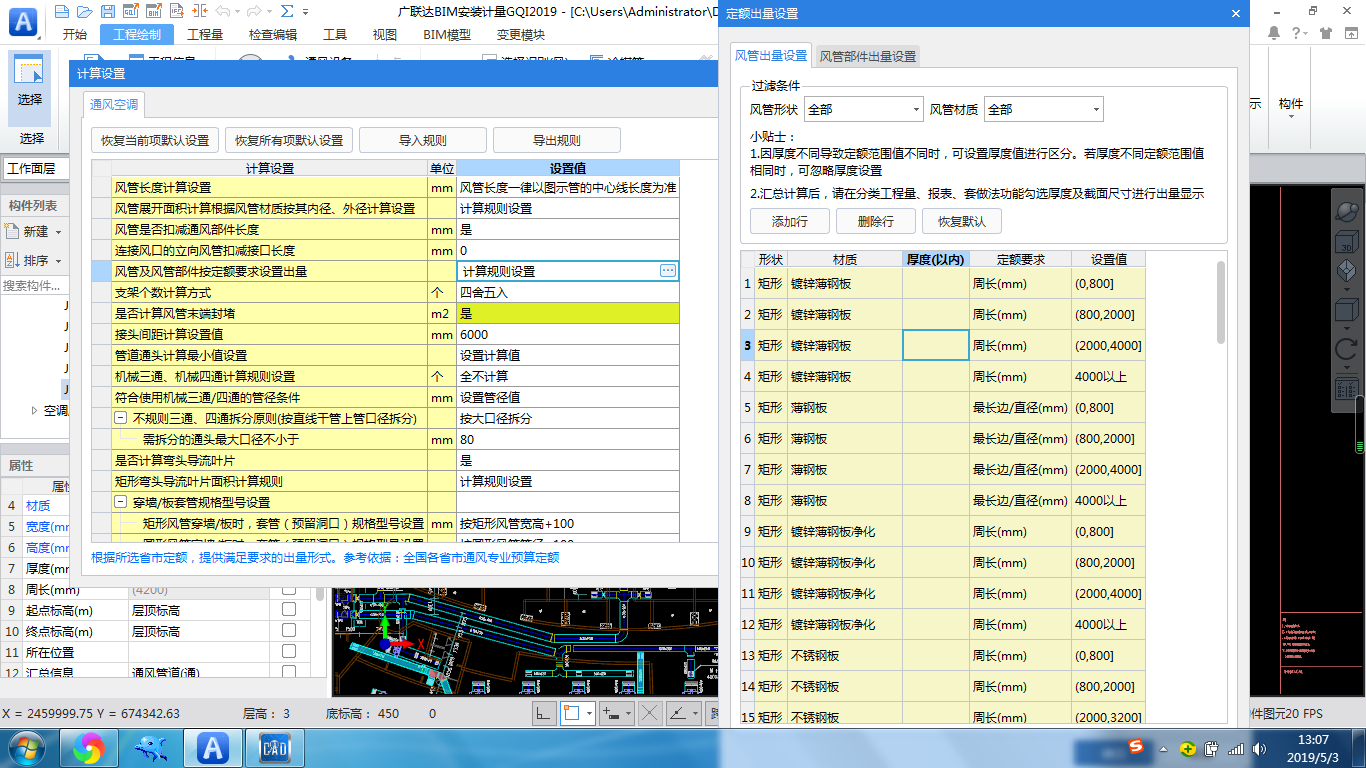
Task: Select the 通风空调 tab in 计算设置
Action: point(114,104)
